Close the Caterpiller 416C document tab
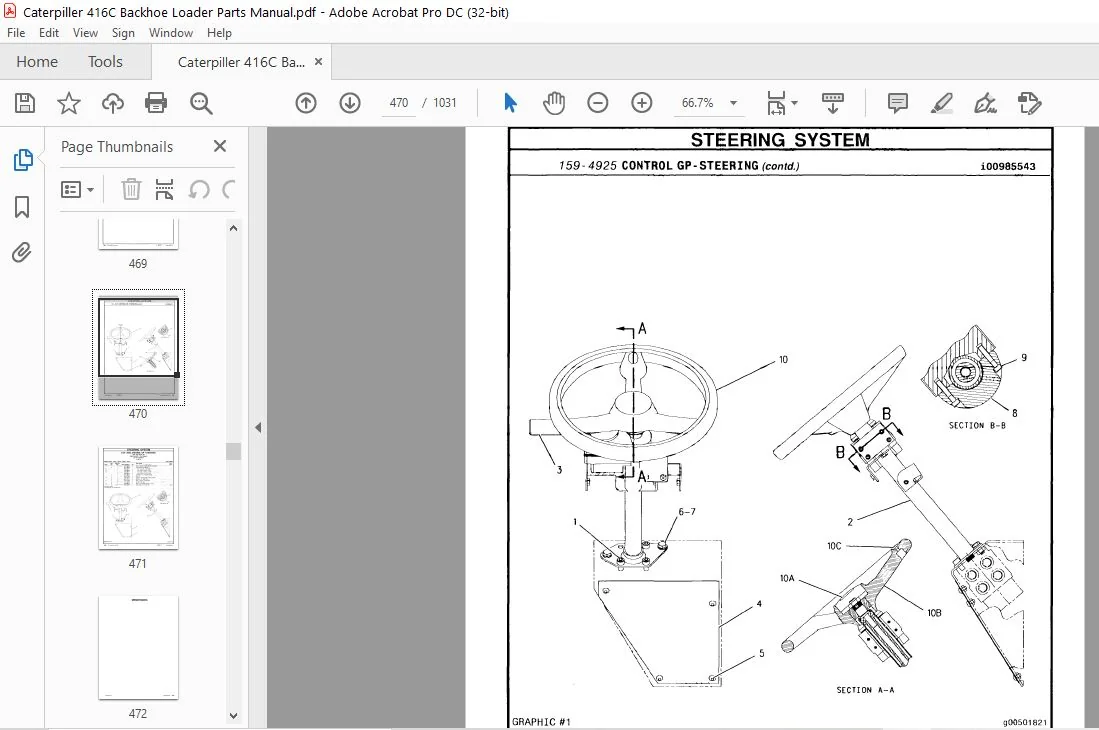The height and width of the screenshot is (730, 1099). click(x=318, y=62)
